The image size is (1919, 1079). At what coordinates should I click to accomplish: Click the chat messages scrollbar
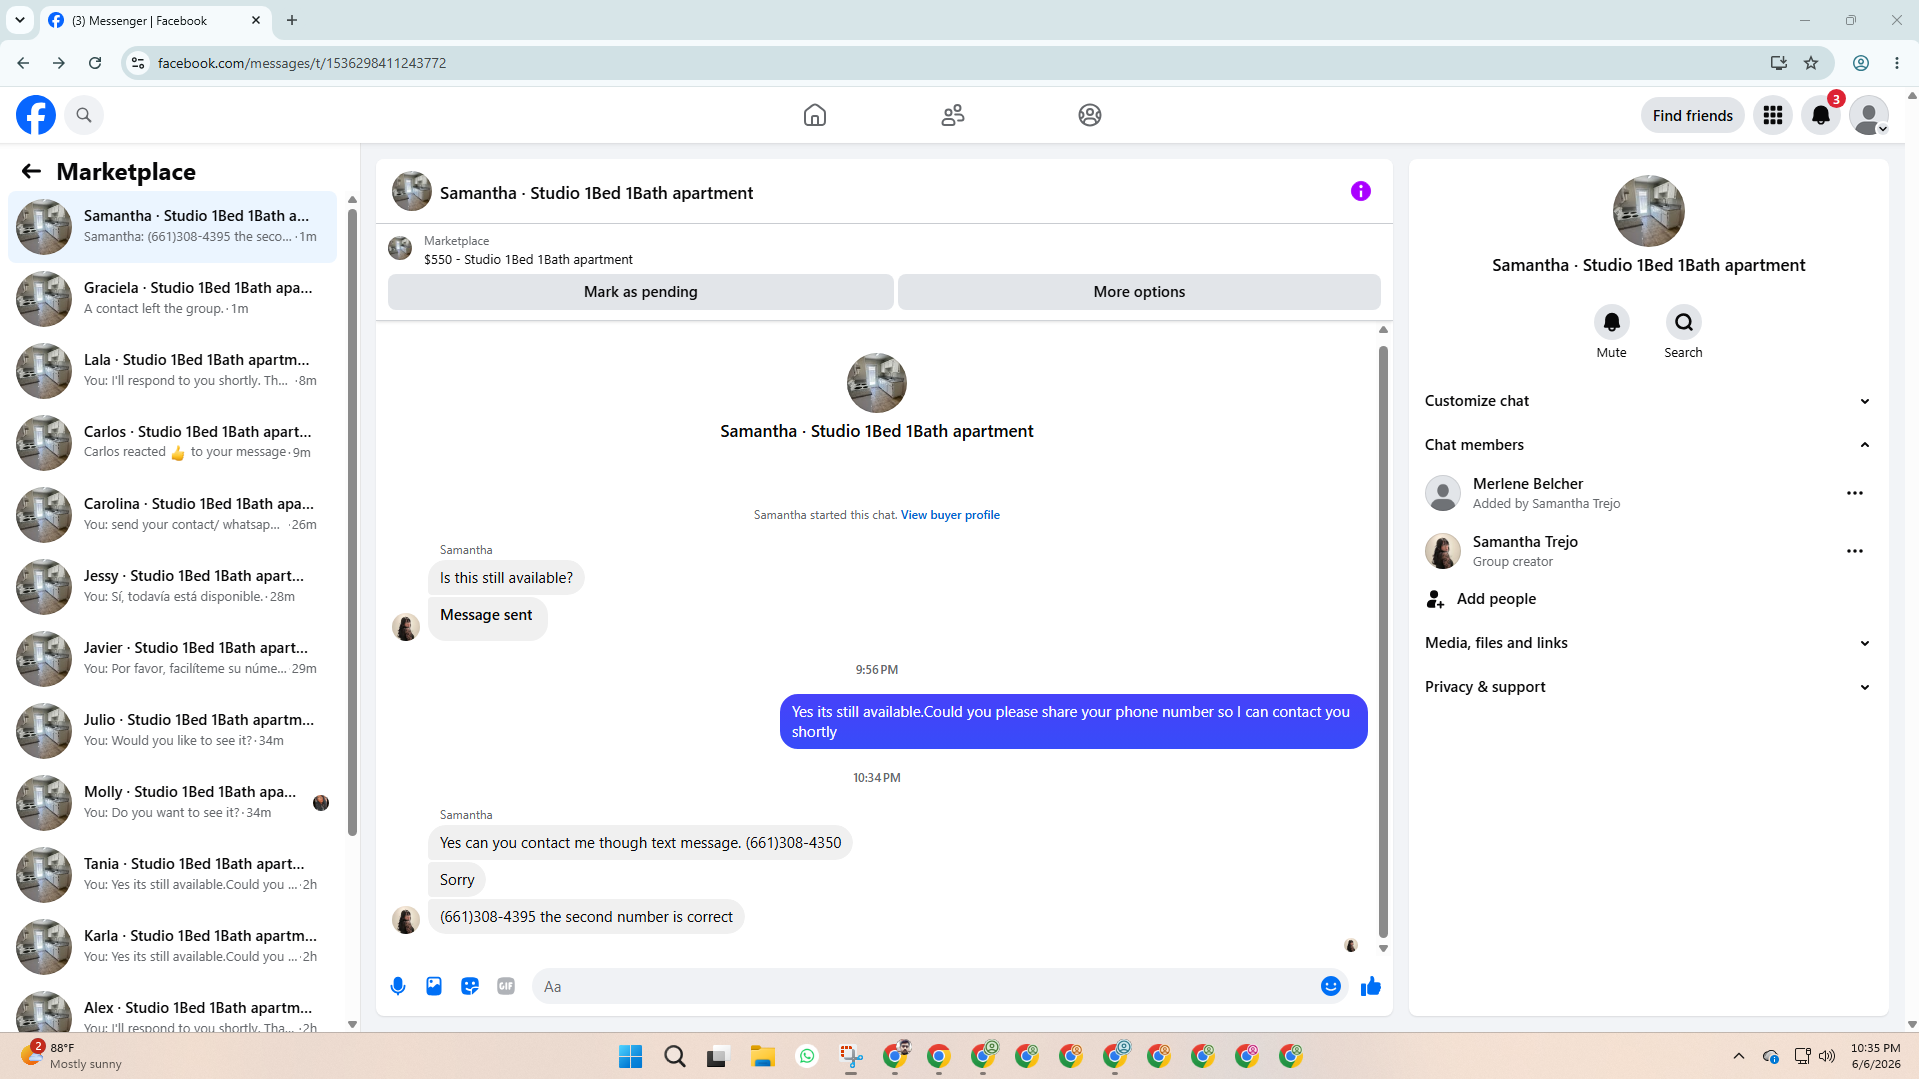1383,640
